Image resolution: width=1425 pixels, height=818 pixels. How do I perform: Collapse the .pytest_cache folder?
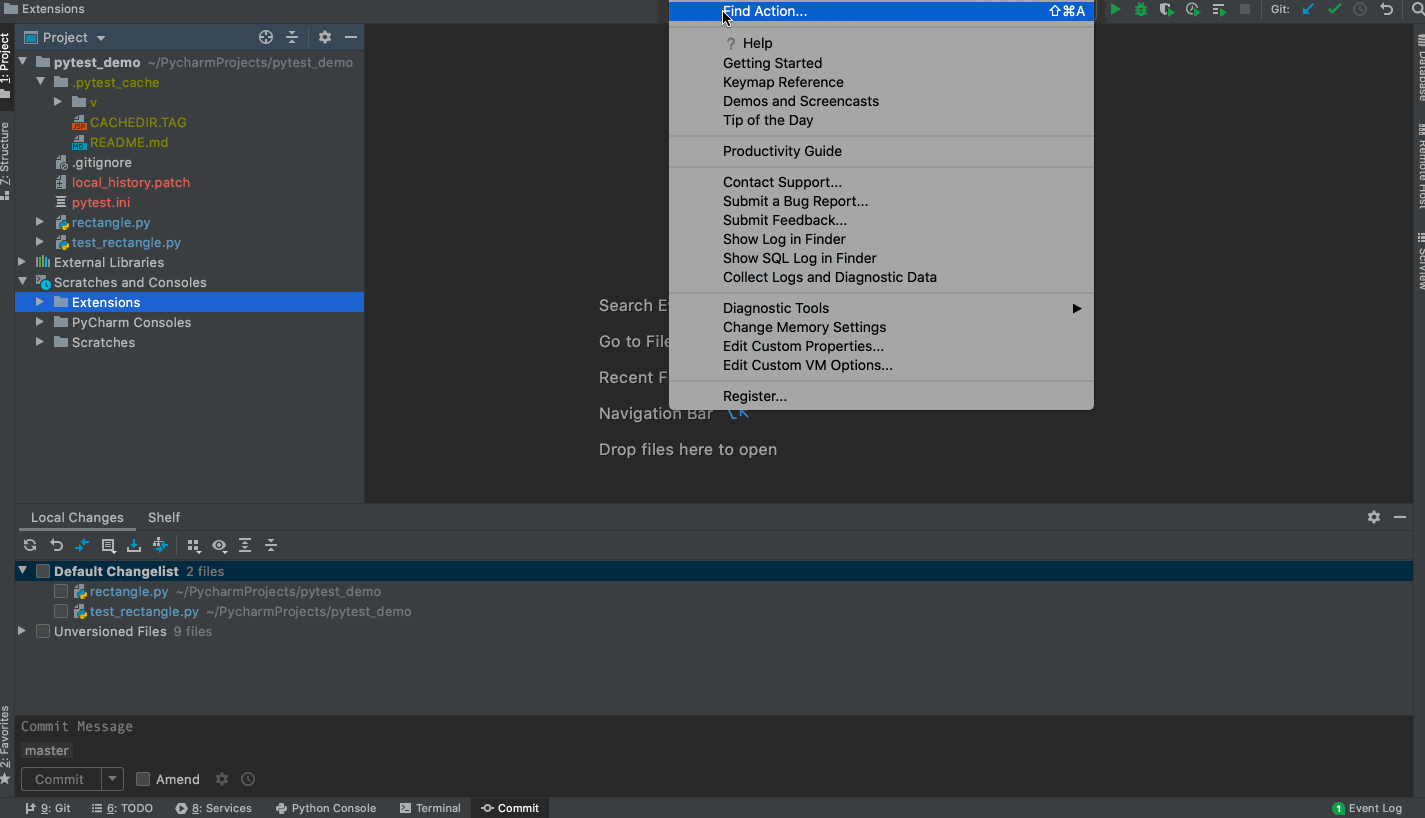click(x=41, y=82)
